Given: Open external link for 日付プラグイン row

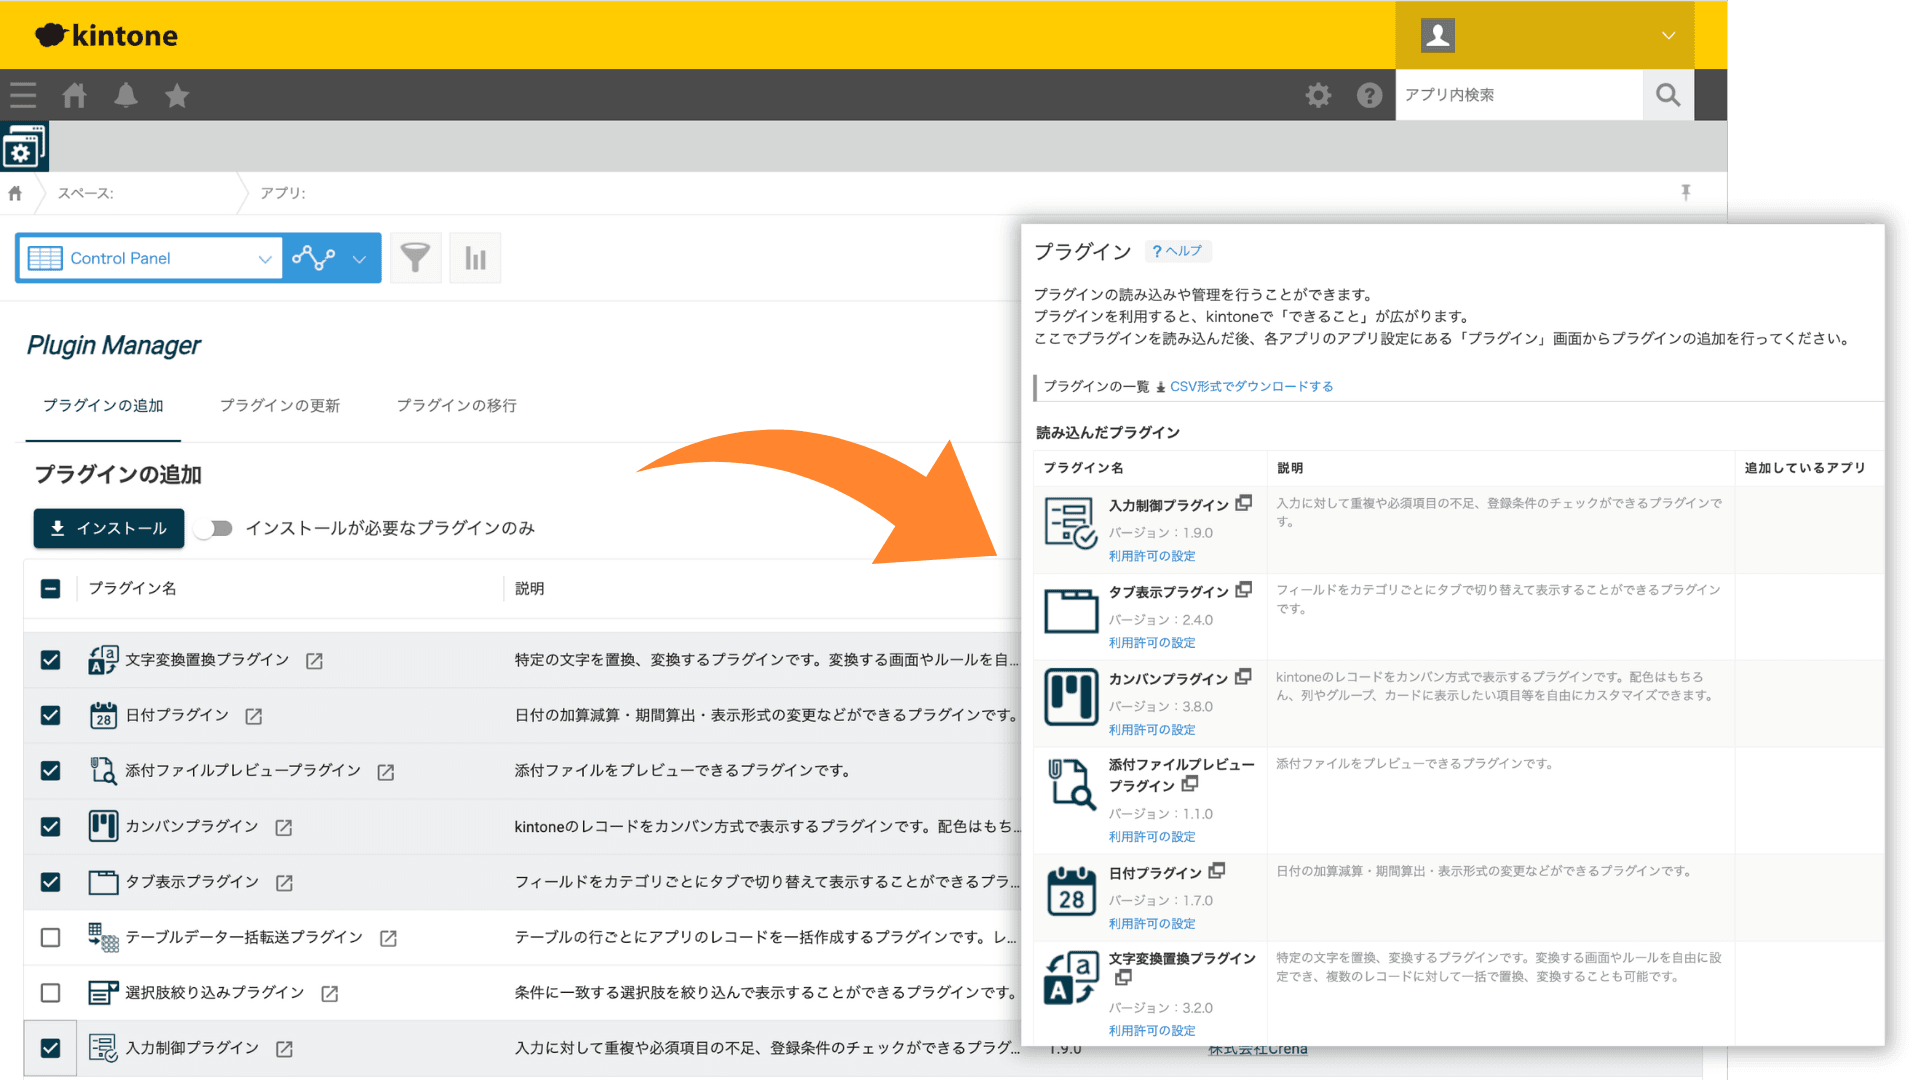Looking at the screenshot, I should (254, 717).
